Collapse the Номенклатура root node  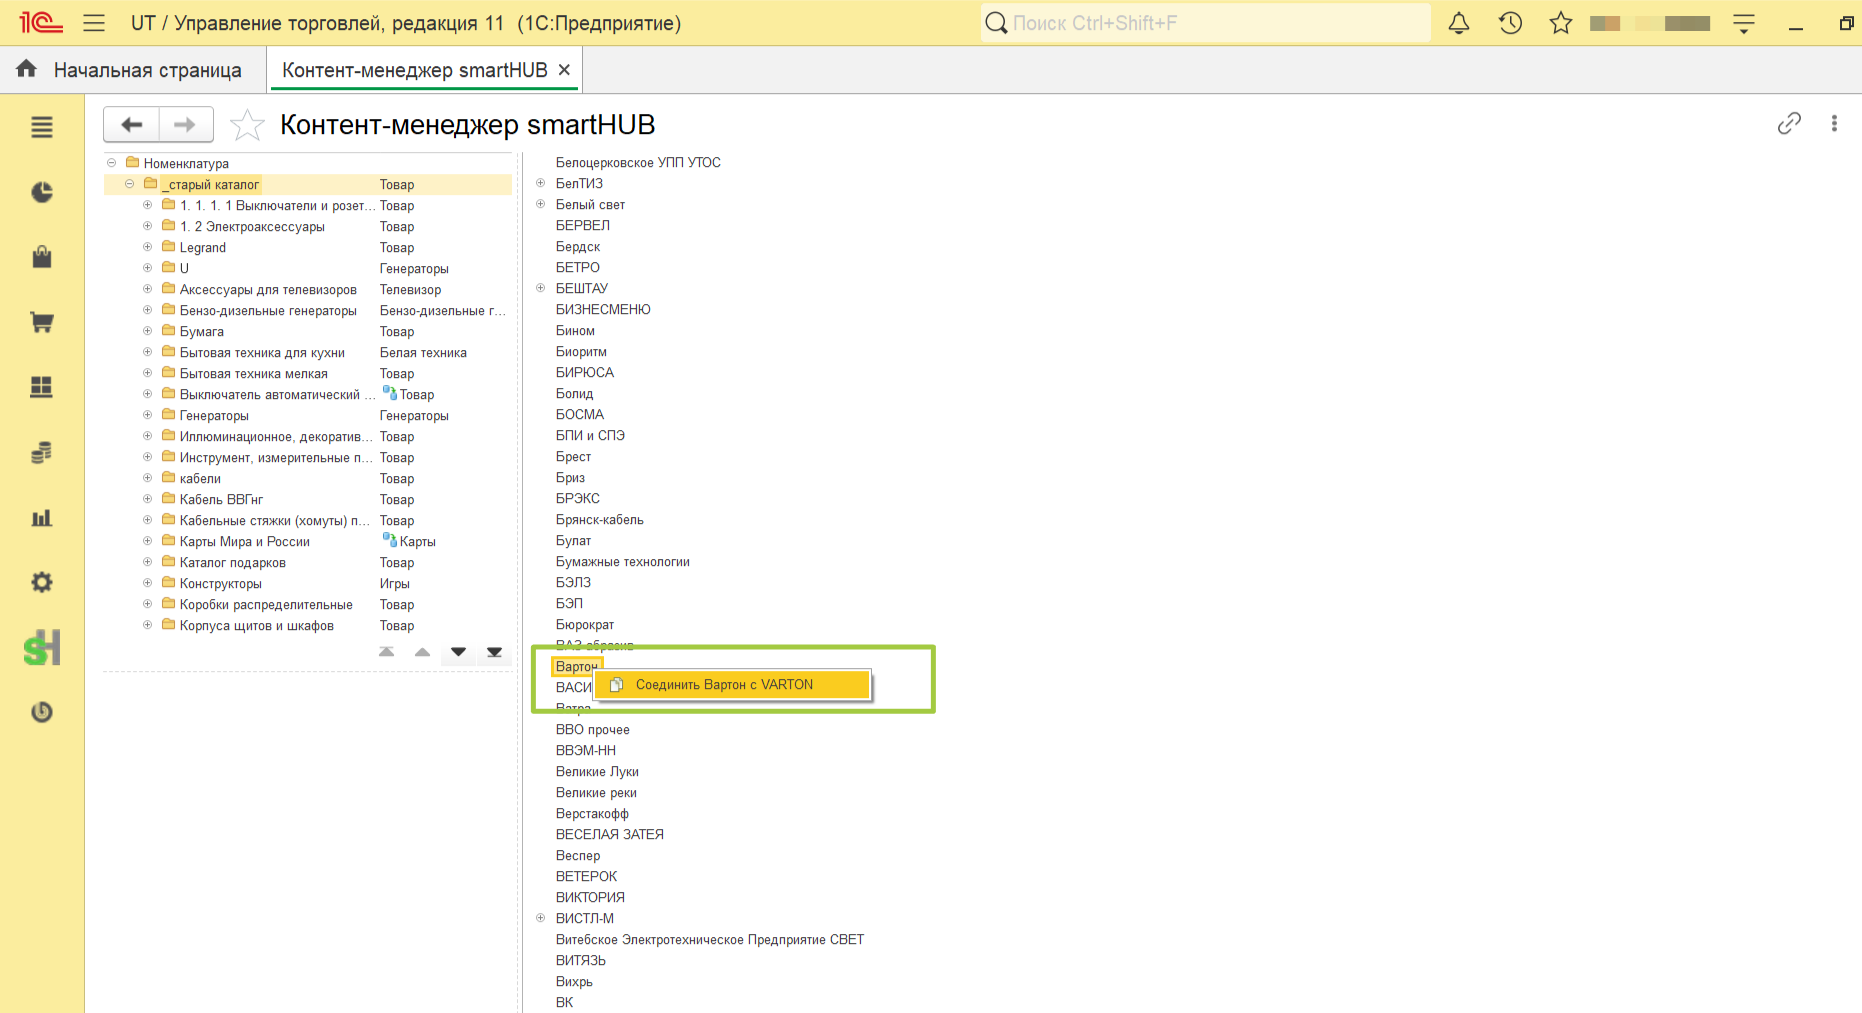coord(112,163)
